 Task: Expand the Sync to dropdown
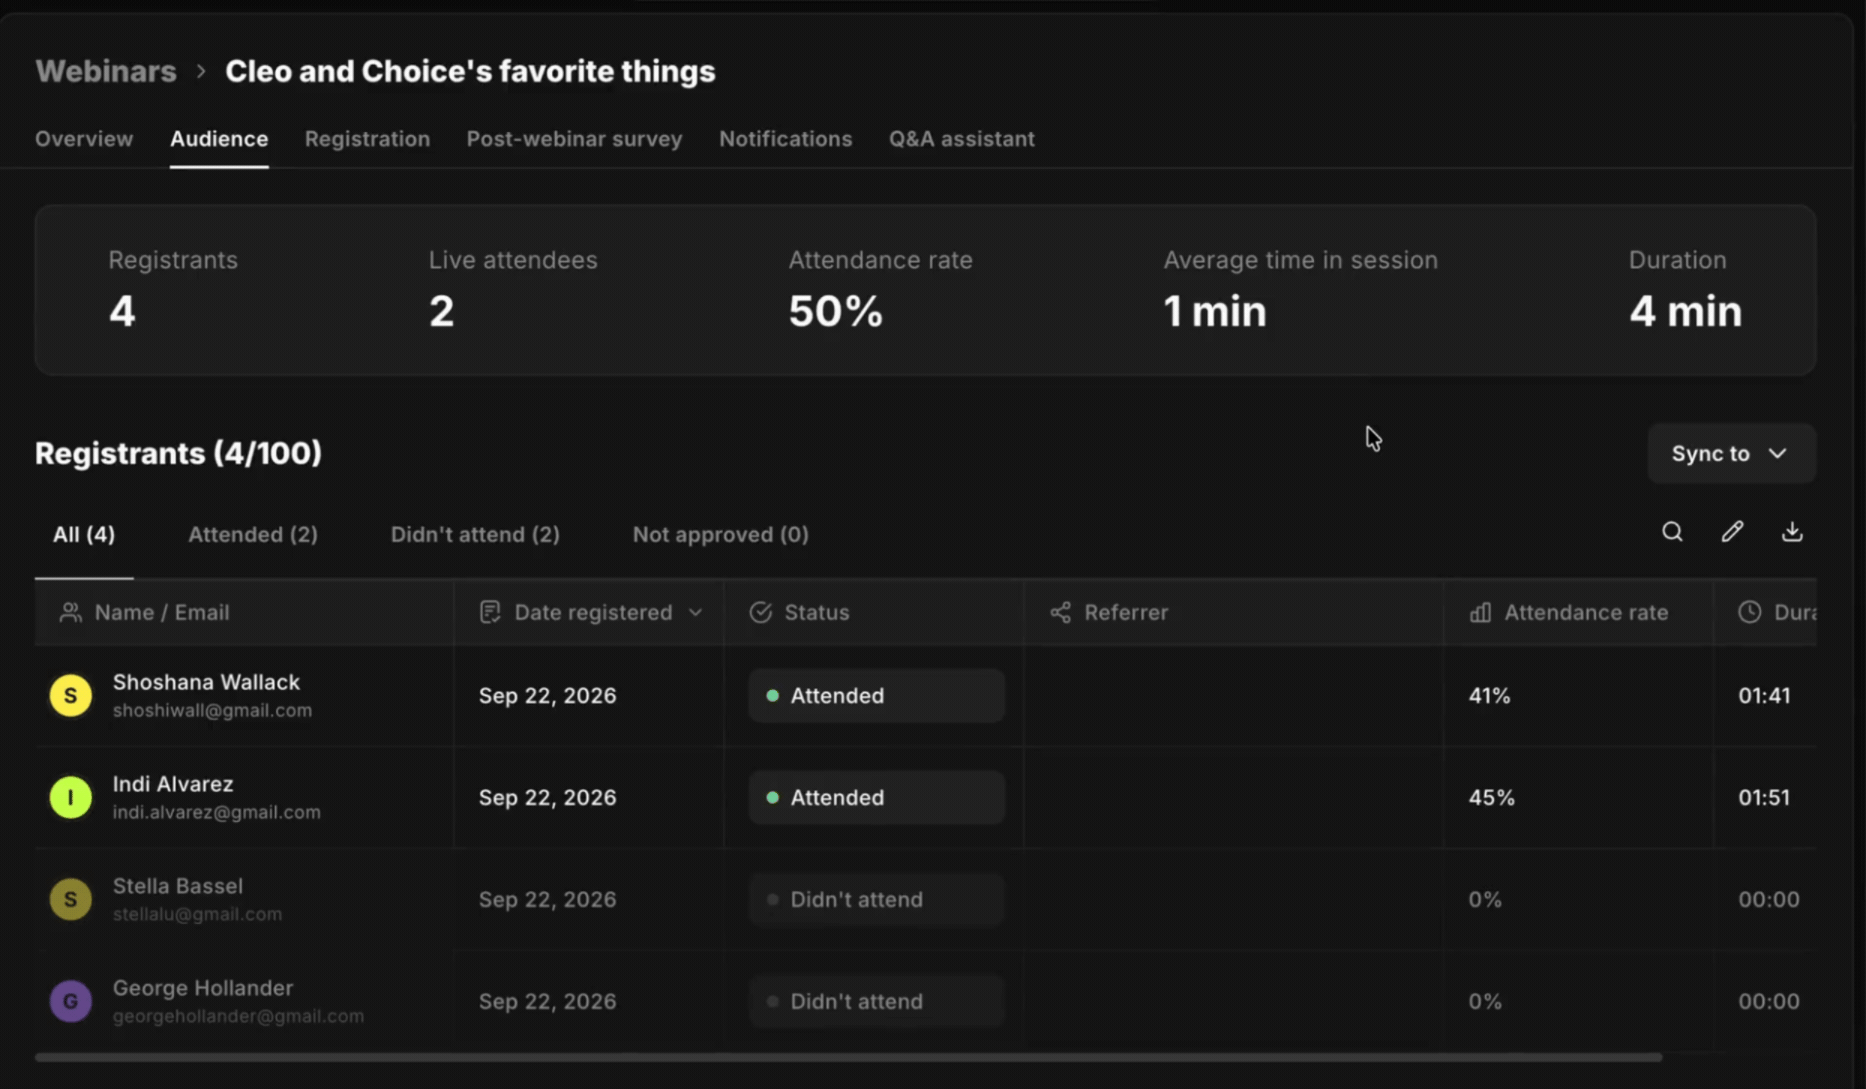[1731, 454]
